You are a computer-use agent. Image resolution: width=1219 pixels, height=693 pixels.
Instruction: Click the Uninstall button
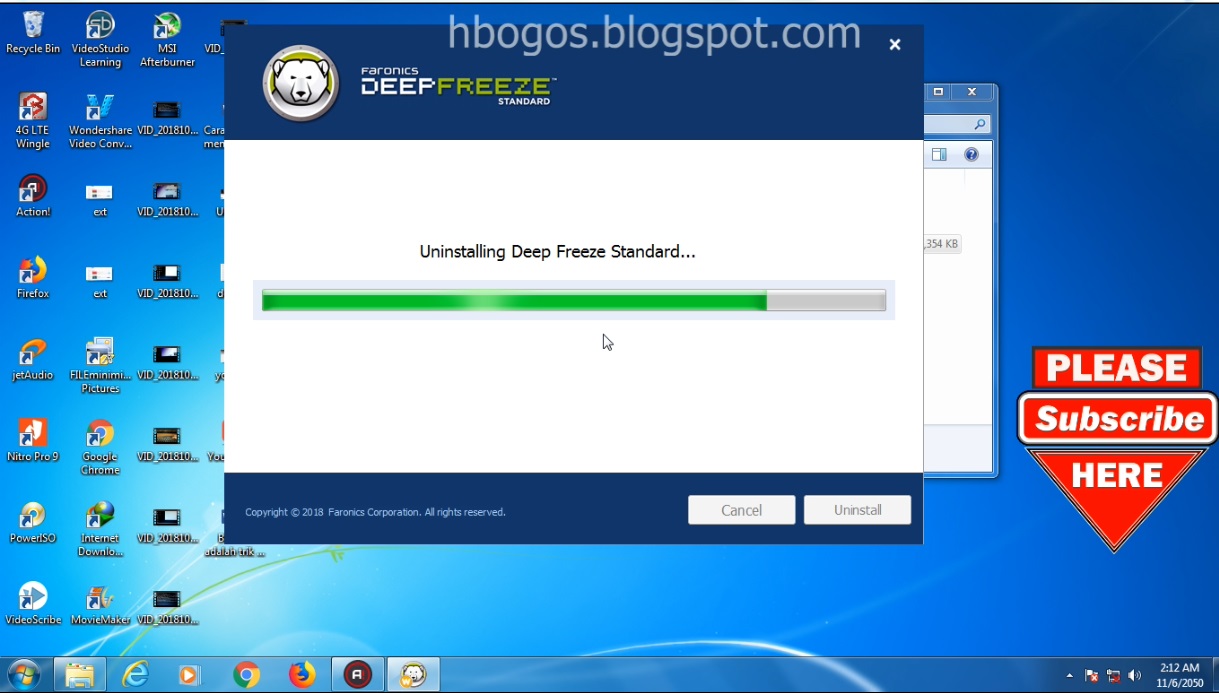tap(856, 510)
